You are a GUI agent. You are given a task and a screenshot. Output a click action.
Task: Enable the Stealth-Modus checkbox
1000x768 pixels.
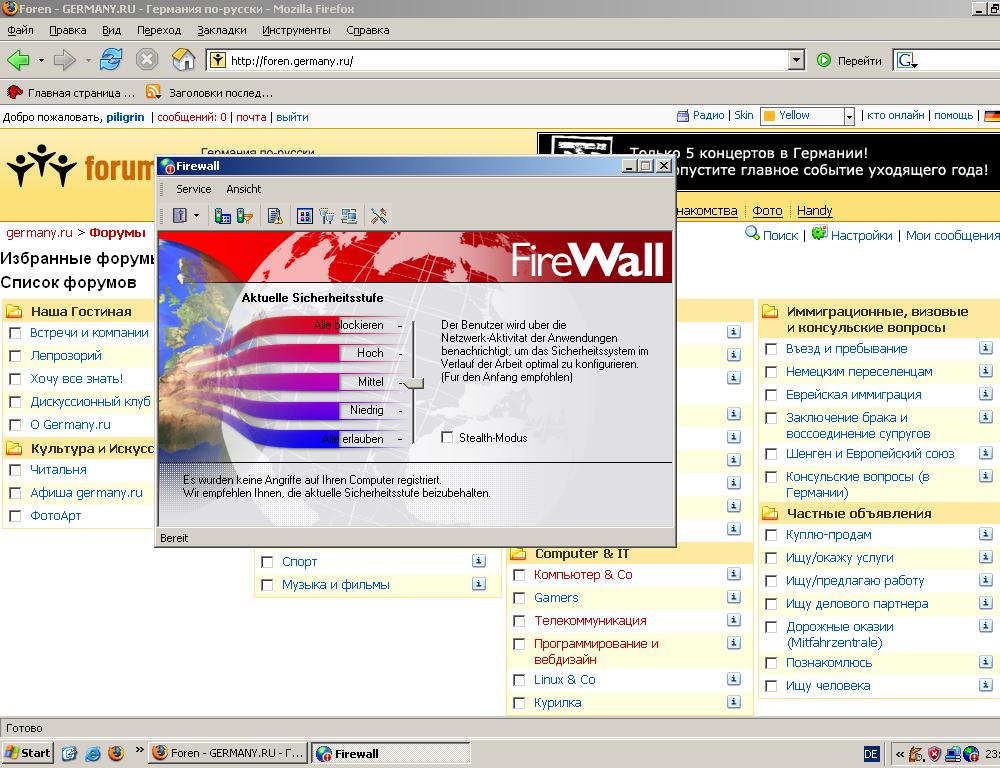coord(447,438)
